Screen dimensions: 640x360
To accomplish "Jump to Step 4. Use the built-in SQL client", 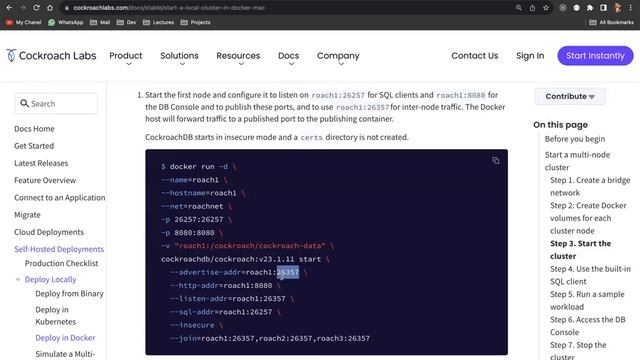I will tap(590, 275).
